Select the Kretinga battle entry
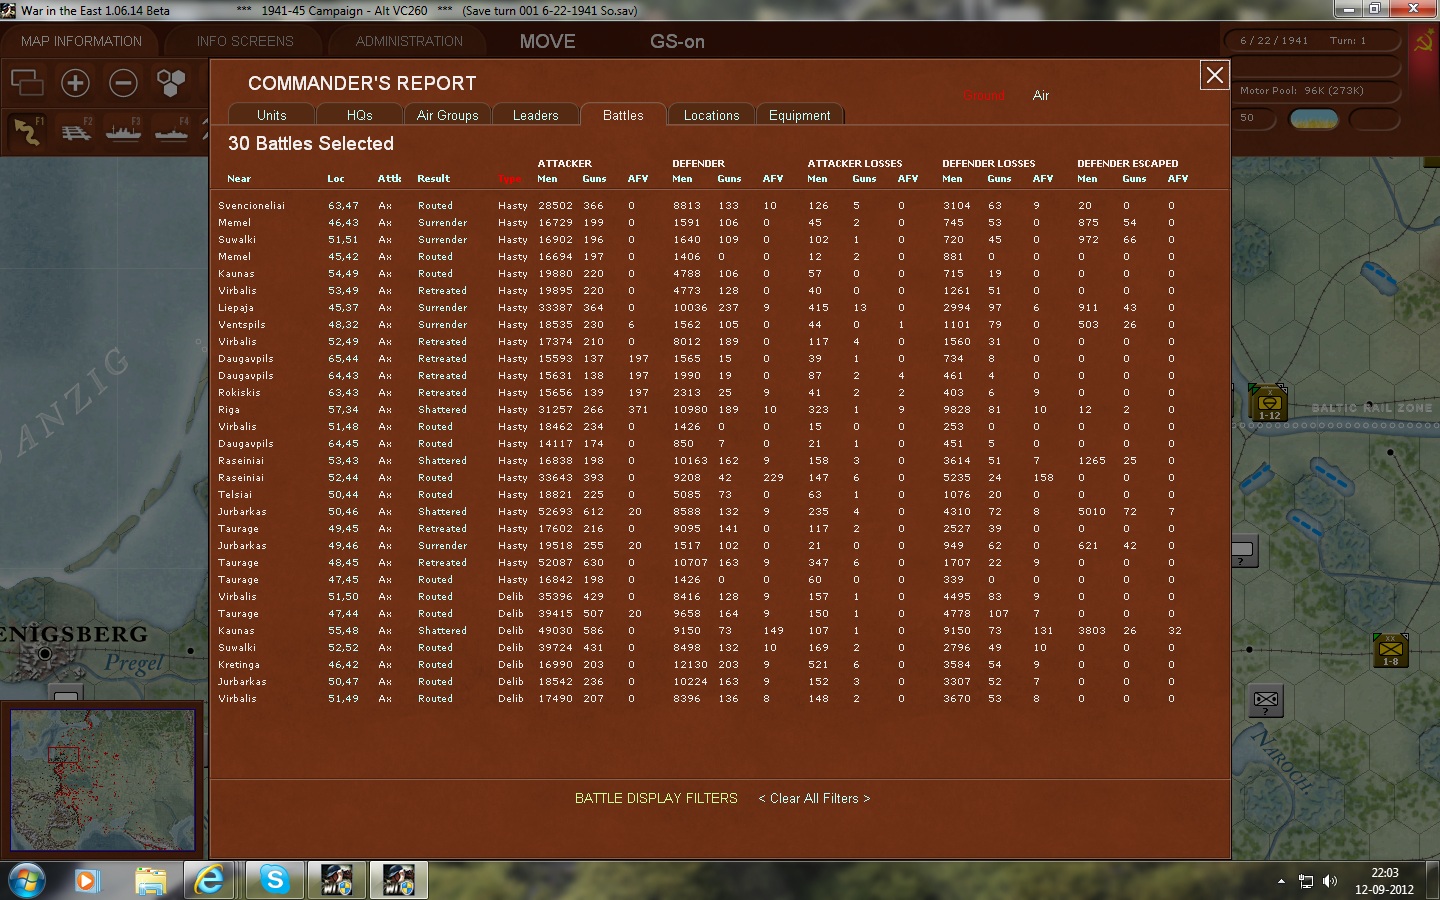Viewport: 1440px width, 900px height. tap(239, 664)
